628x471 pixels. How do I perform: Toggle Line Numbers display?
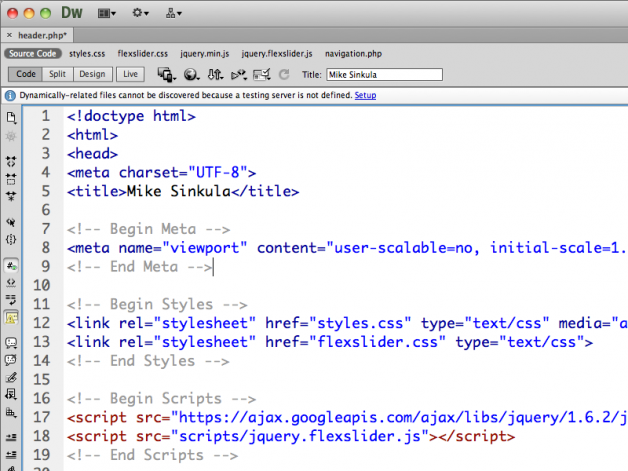click(x=11, y=266)
